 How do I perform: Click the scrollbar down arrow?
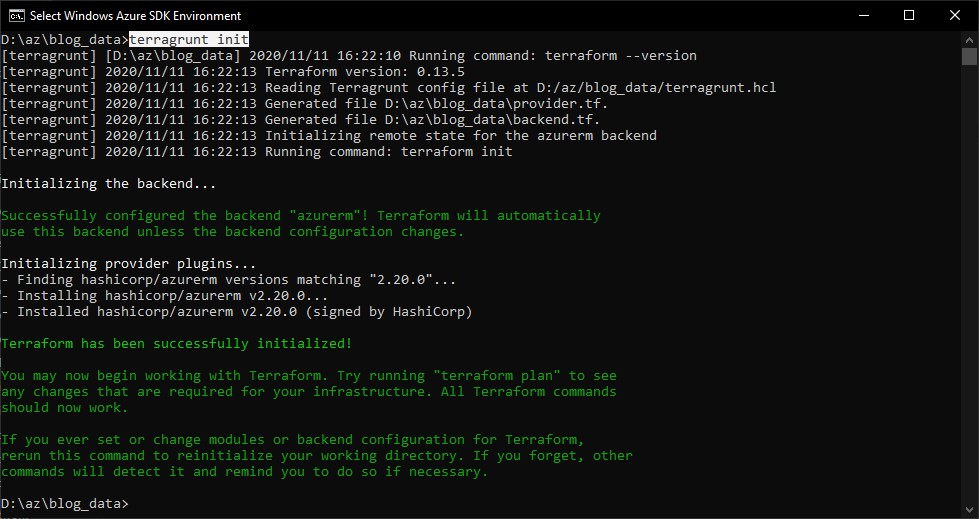point(969,508)
